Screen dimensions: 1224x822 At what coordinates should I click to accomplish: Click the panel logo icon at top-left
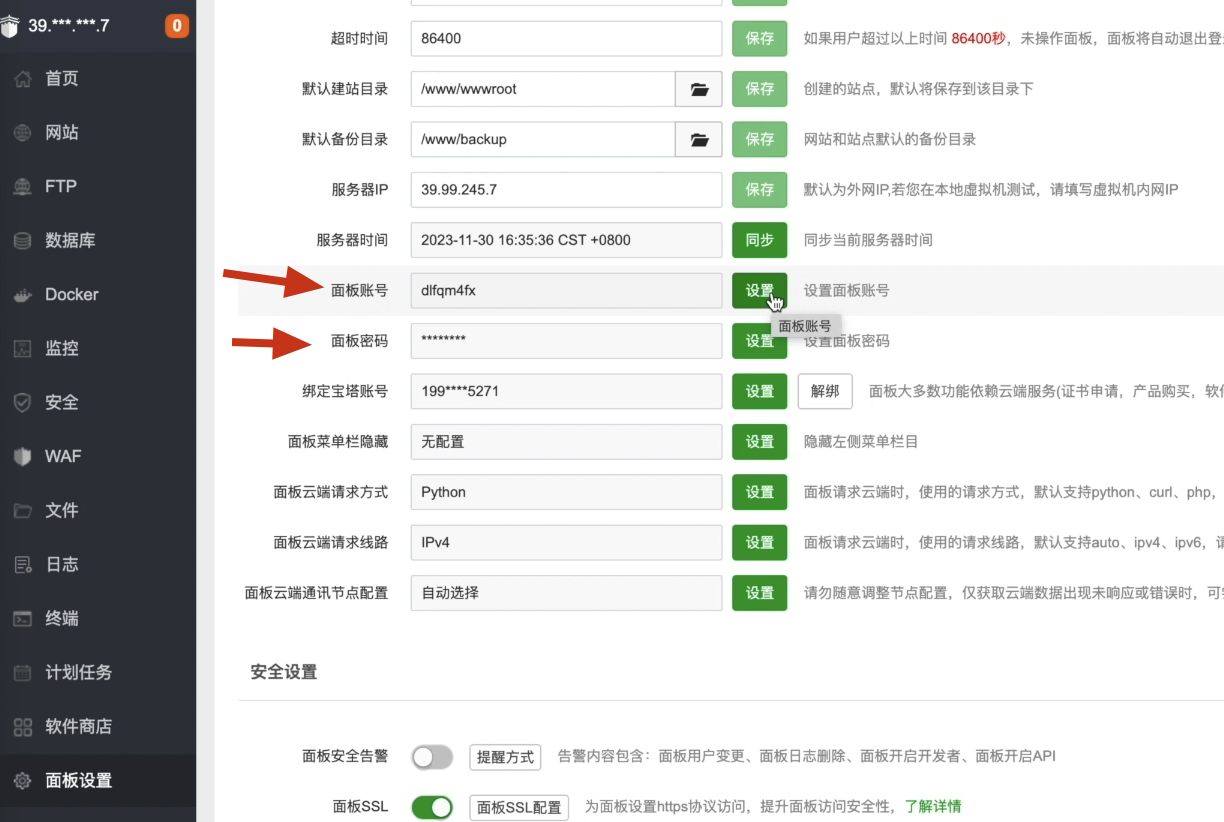(x=9, y=26)
